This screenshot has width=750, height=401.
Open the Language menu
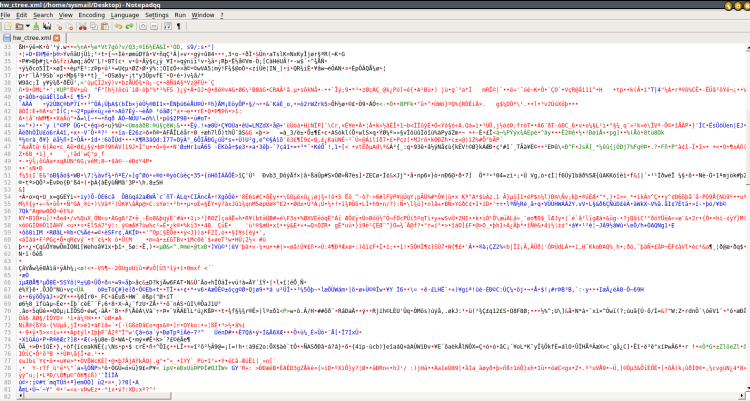pos(124,15)
